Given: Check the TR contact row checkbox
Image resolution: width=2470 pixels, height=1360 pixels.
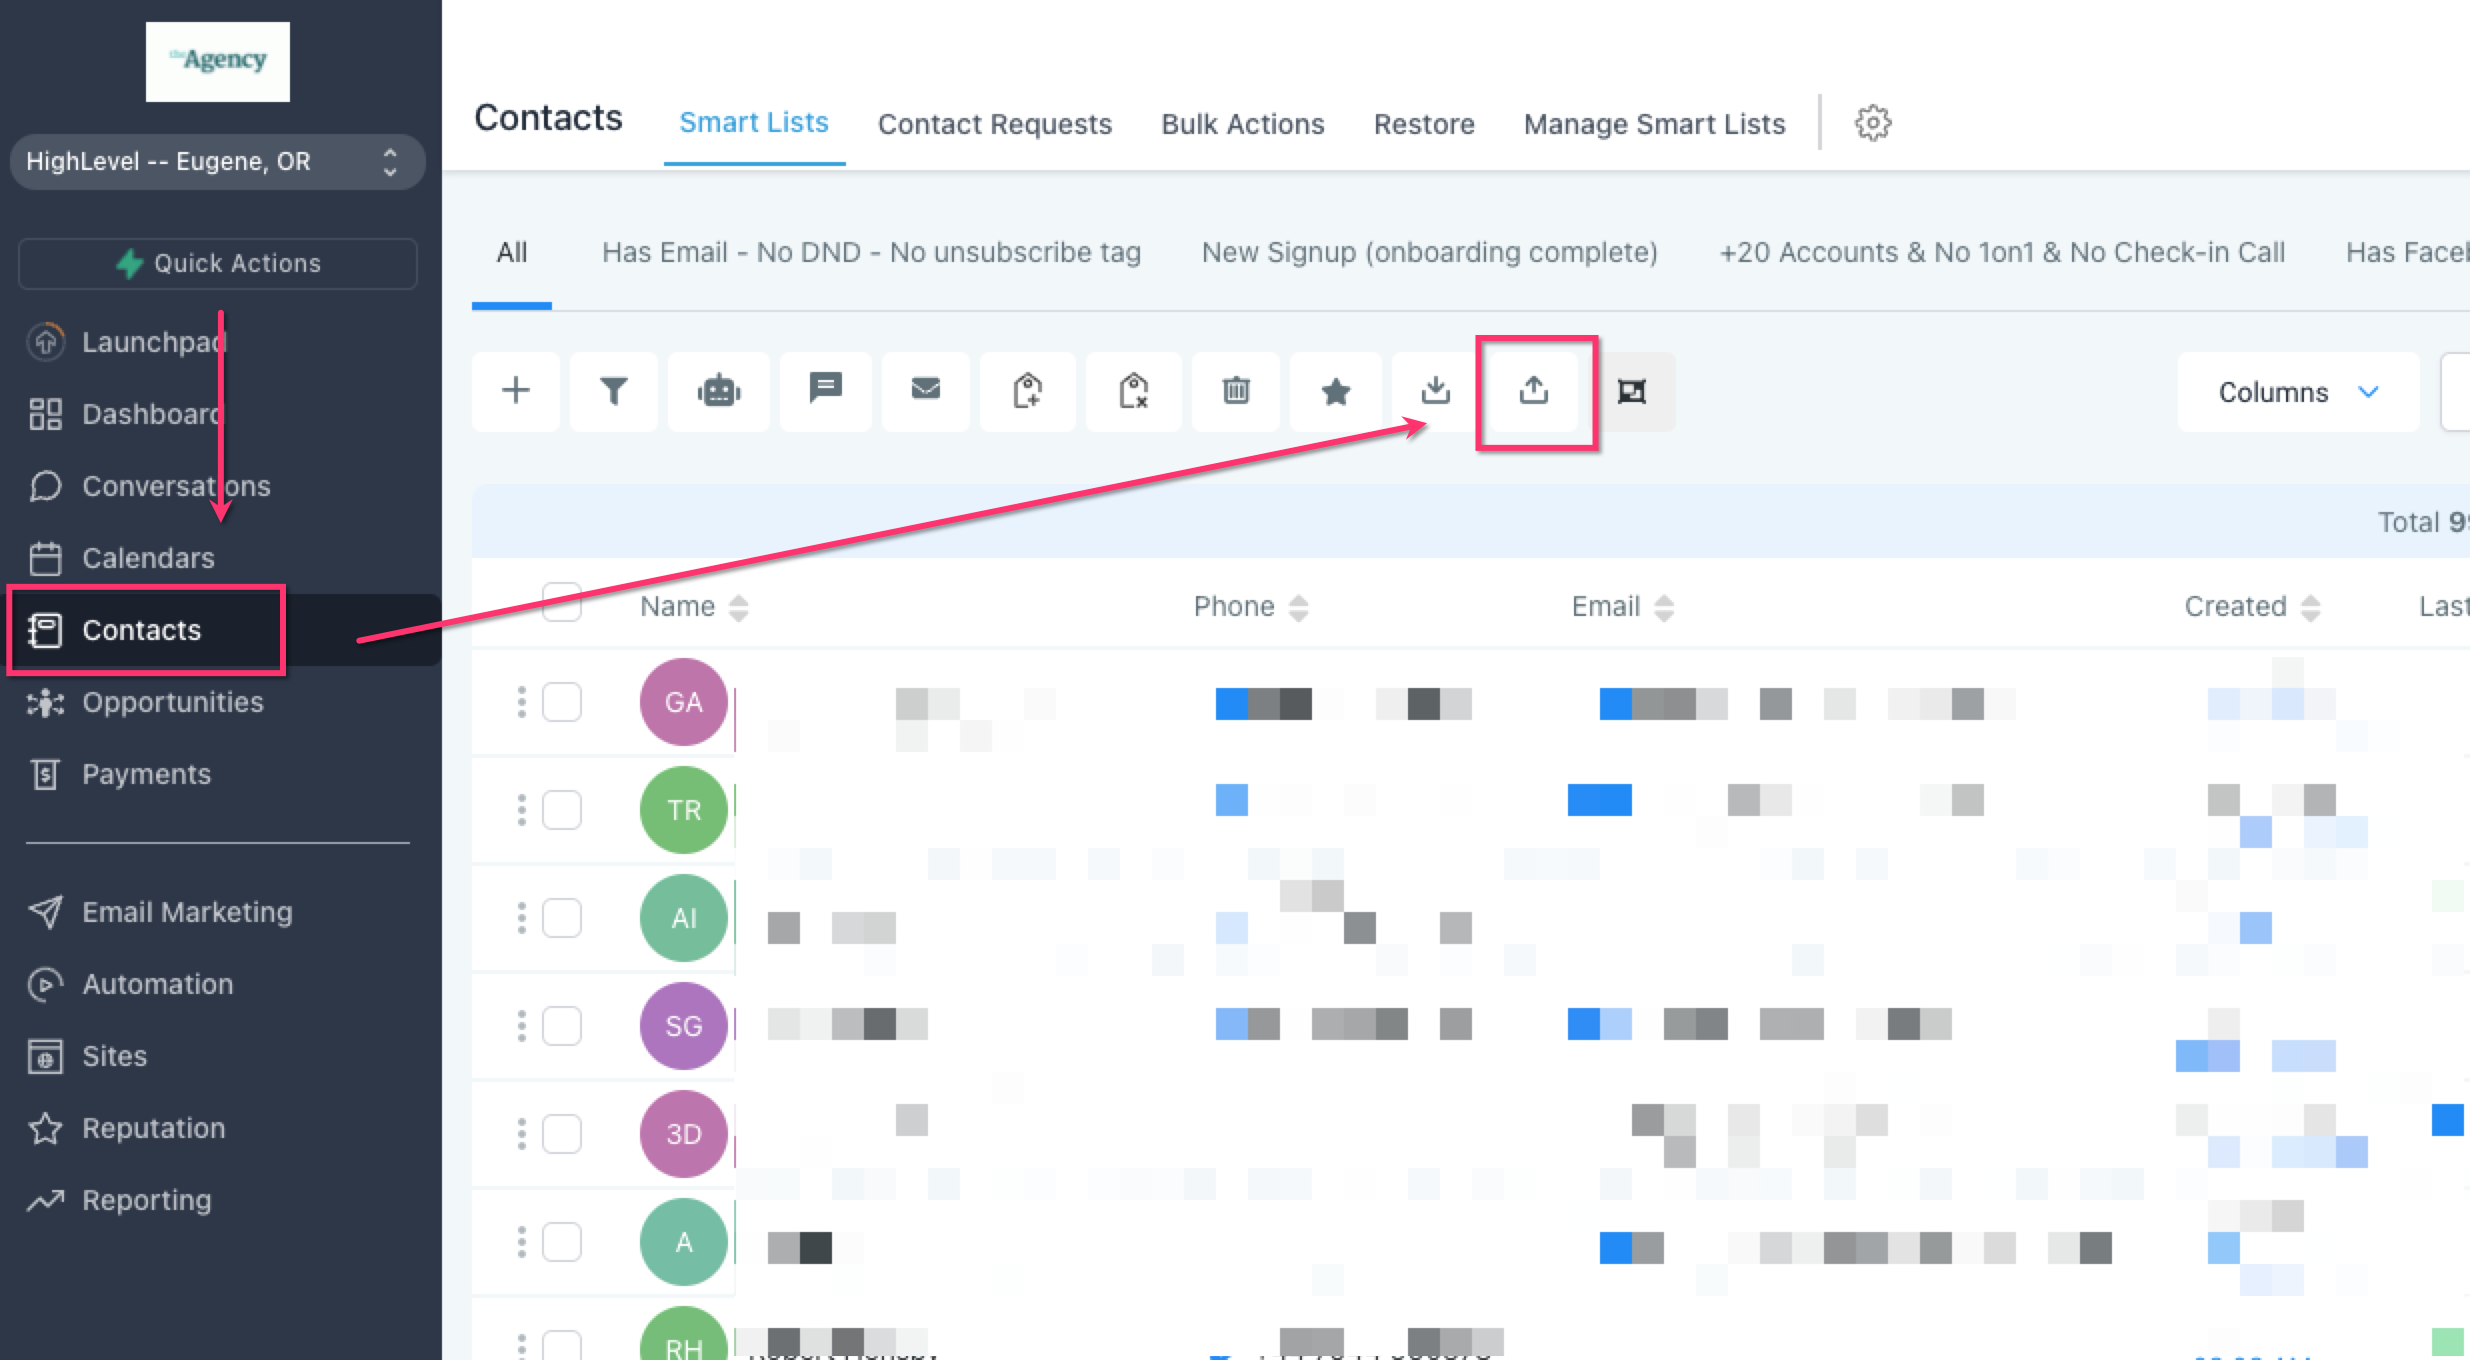Looking at the screenshot, I should click(x=562, y=810).
